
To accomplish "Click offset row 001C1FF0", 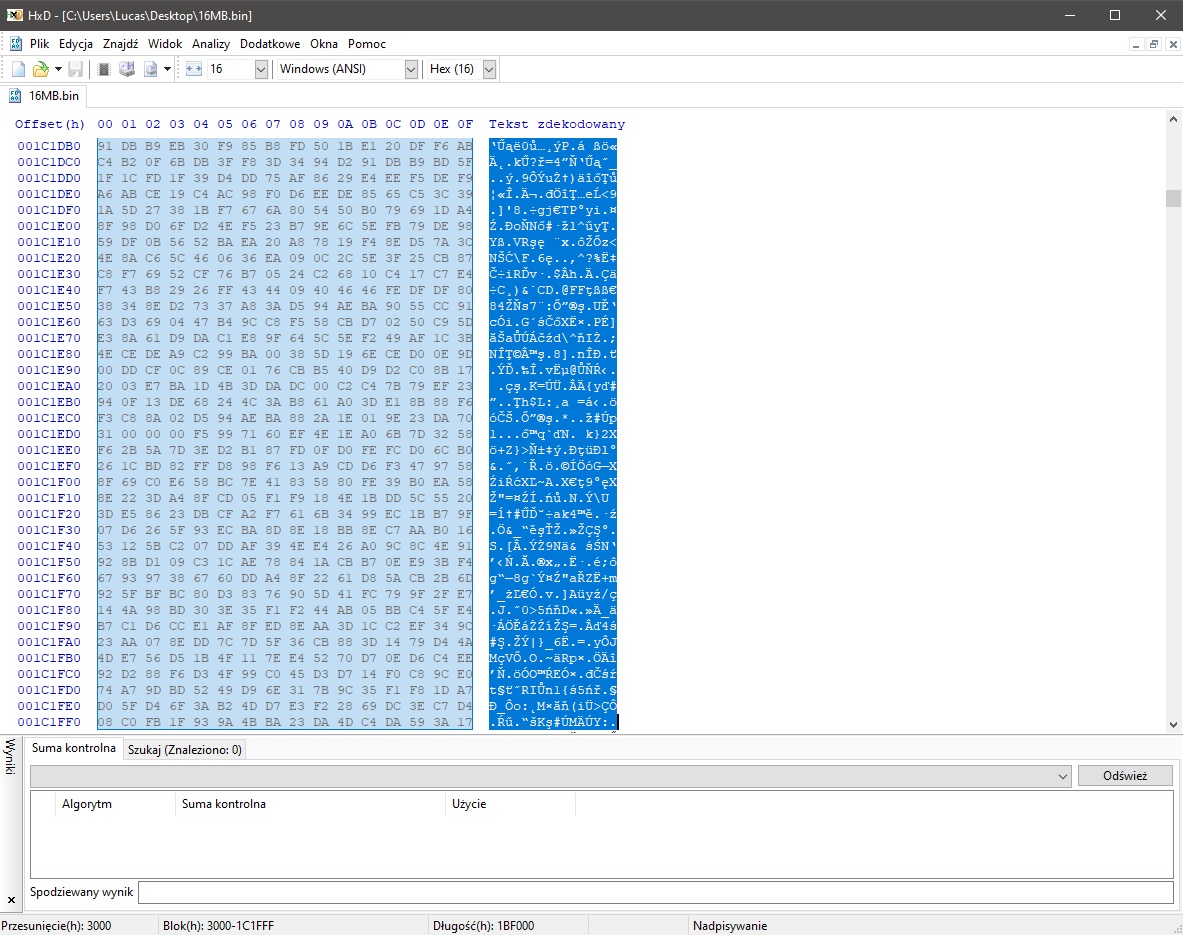I will 49,722.
